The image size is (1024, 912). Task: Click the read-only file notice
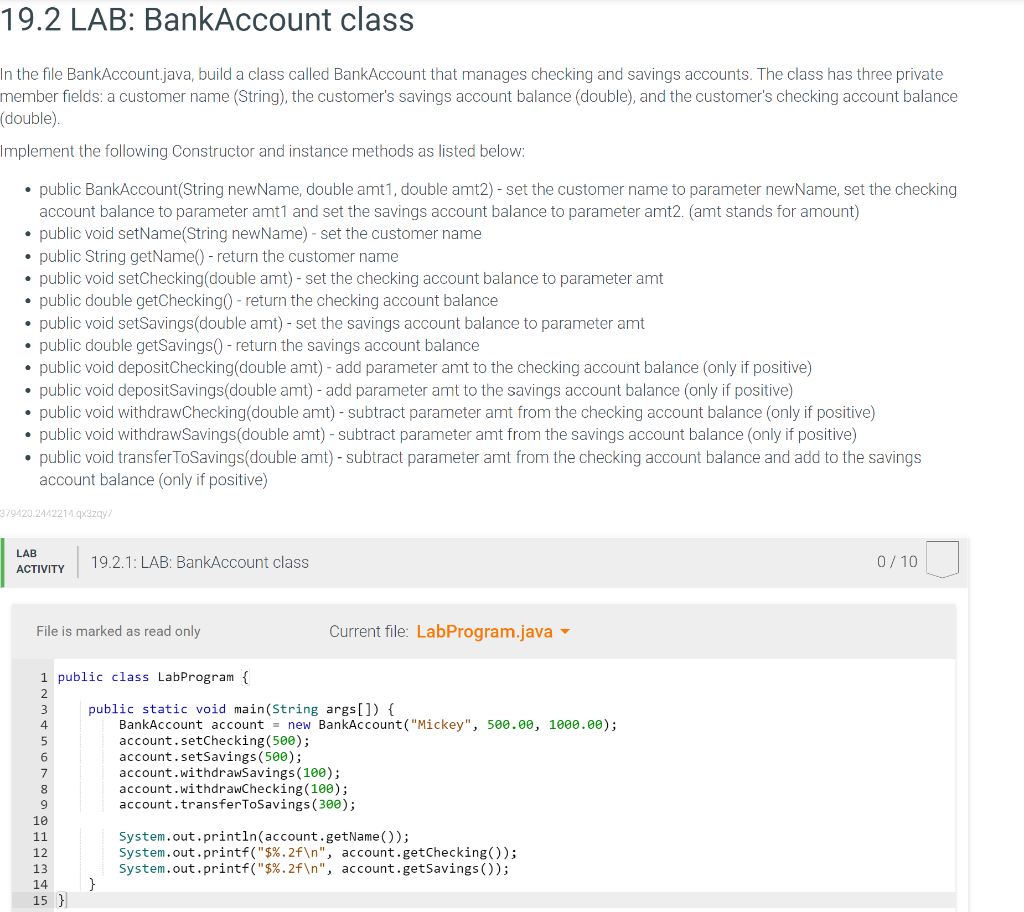click(x=118, y=631)
